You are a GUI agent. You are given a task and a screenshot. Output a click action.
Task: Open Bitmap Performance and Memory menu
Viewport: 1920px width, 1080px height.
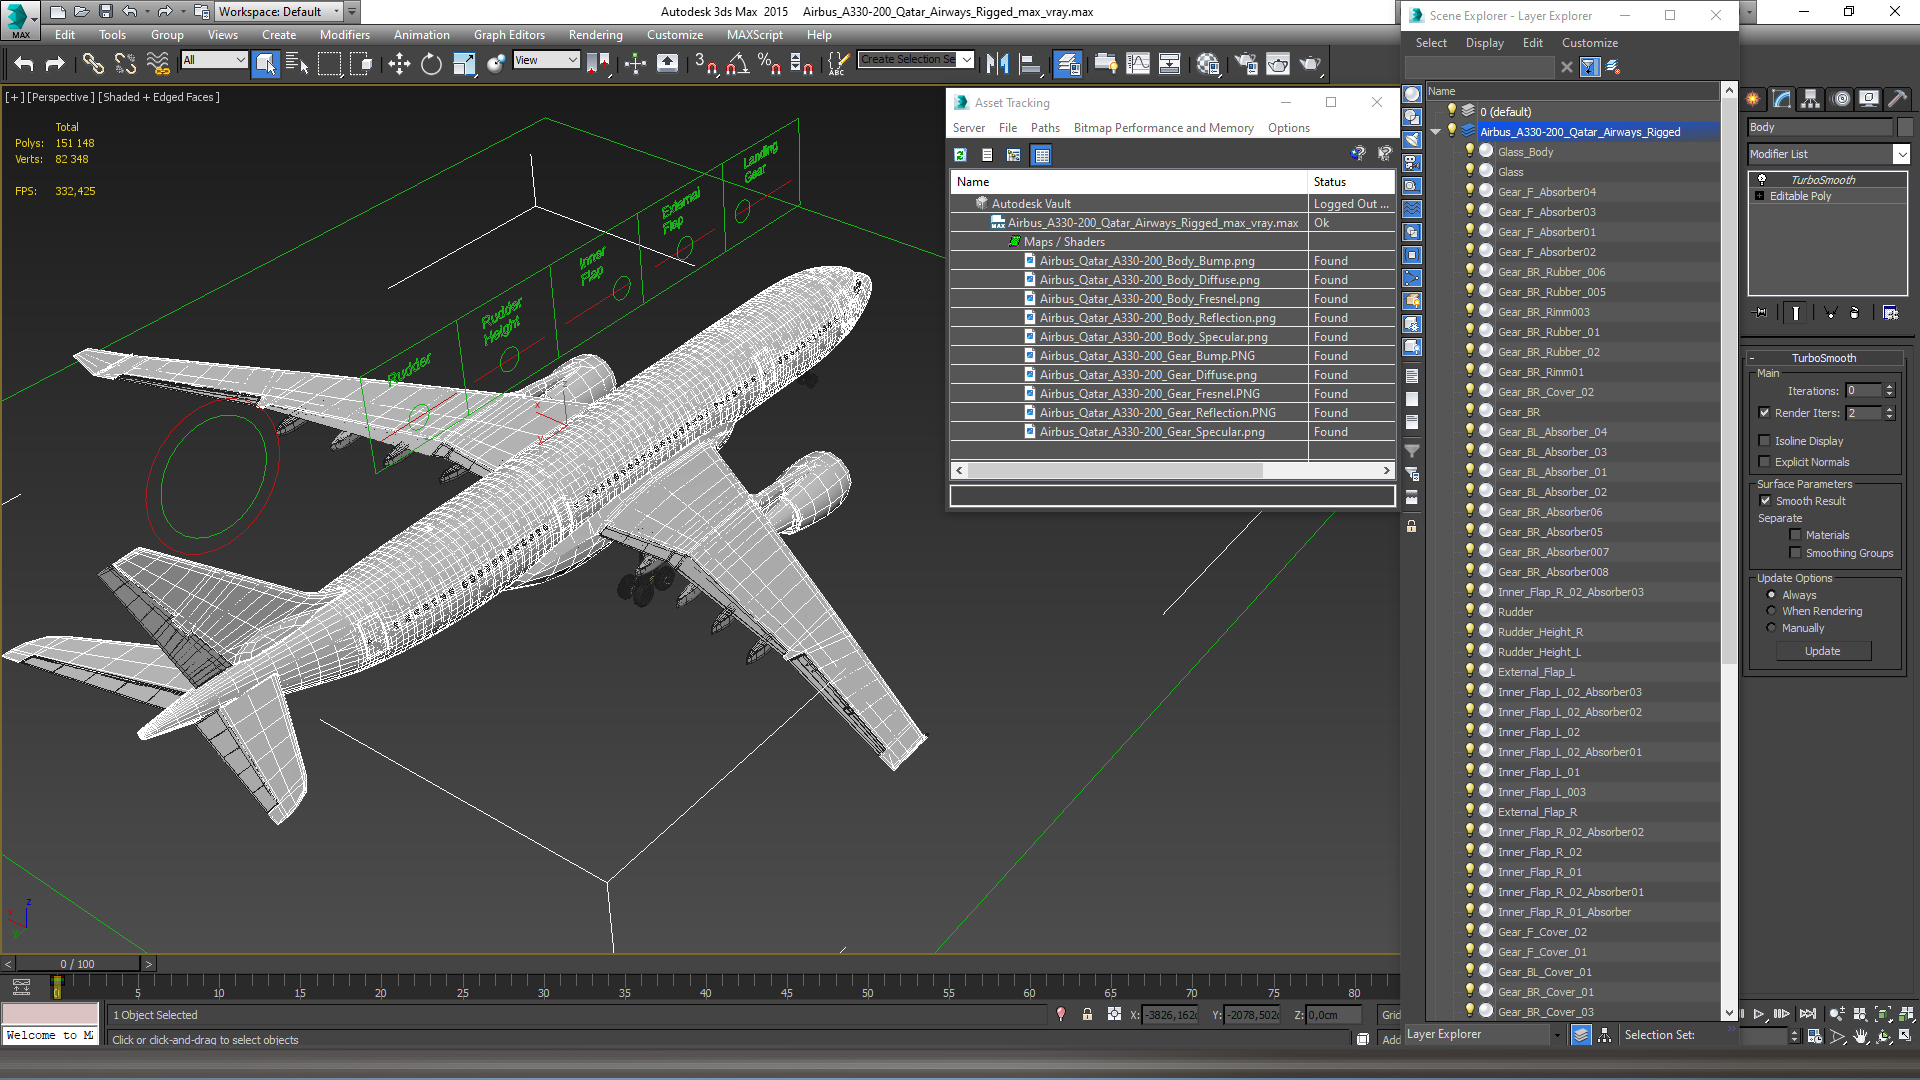[1163, 128]
